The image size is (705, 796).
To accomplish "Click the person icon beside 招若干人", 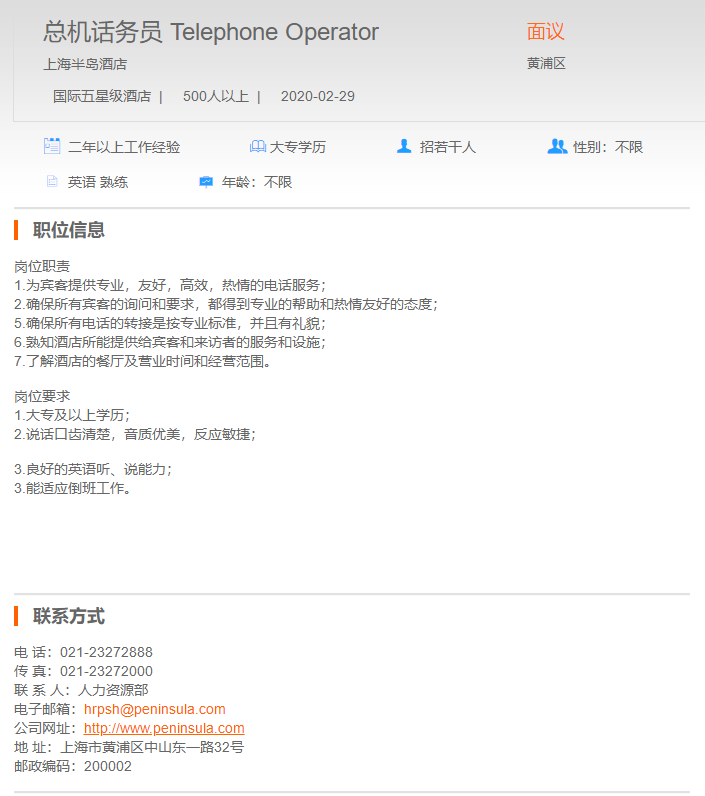I will pos(404,146).
